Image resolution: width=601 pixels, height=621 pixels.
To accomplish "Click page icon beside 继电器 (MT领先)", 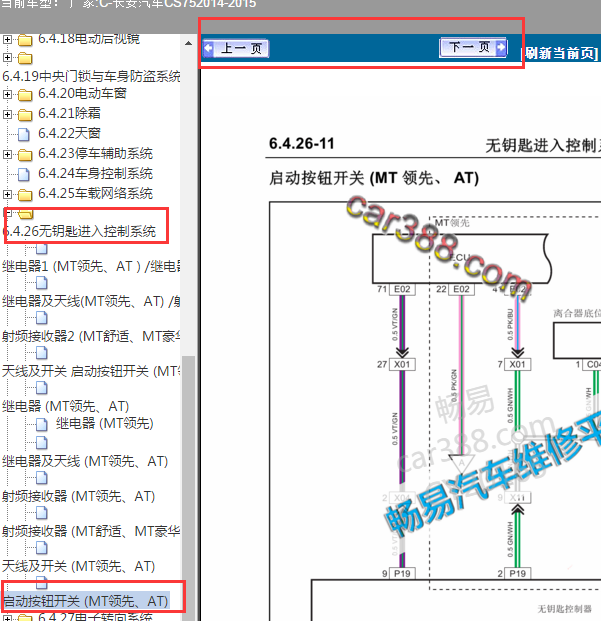I will tap(42, 424).
